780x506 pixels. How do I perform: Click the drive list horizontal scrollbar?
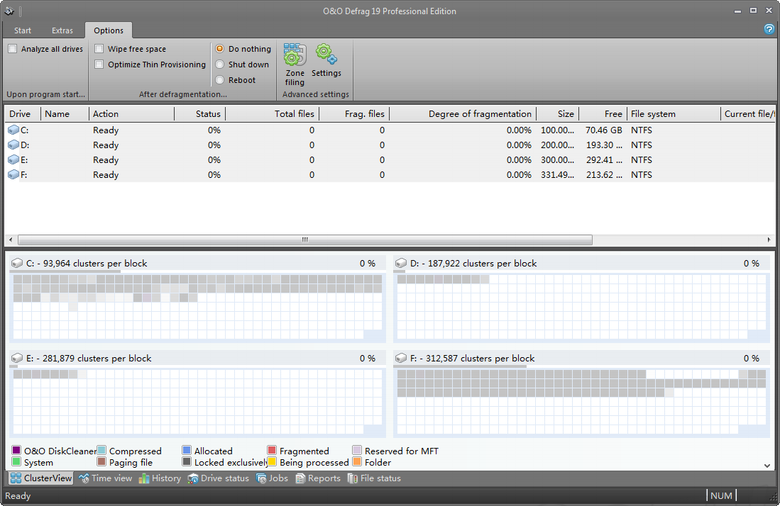pos(300,240)
